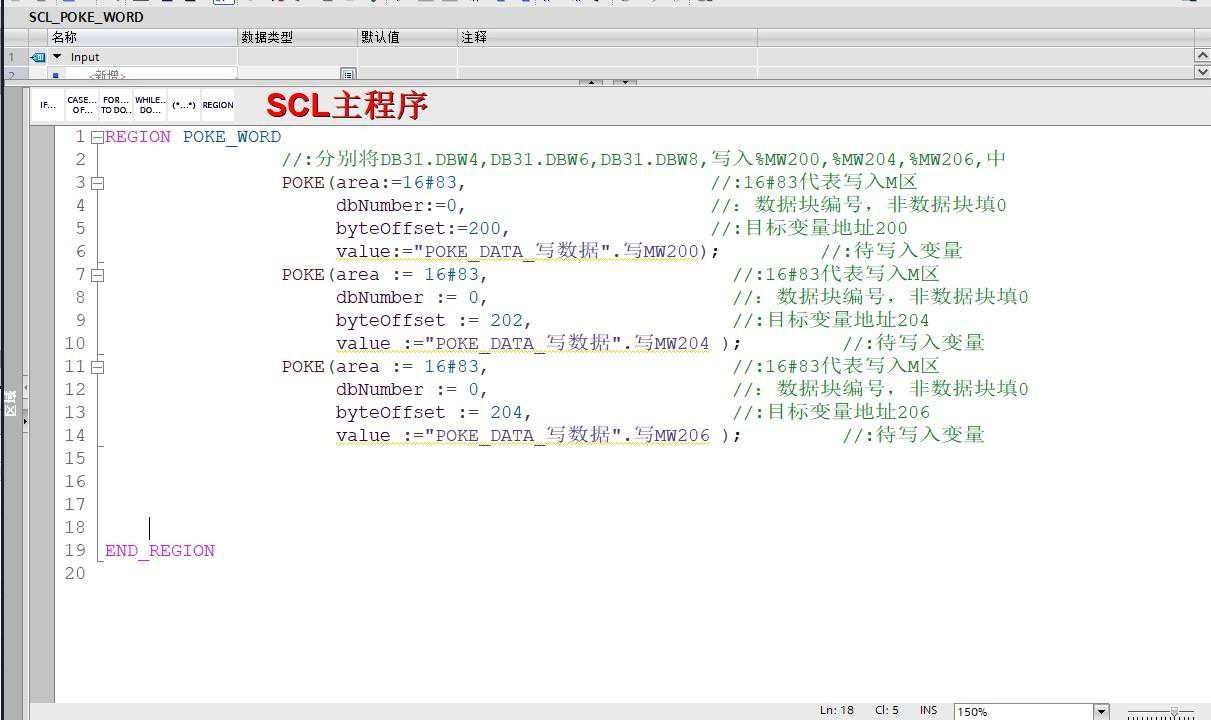
Task: Insert a (*...*) comment block
Action: (x=184, y=105)
